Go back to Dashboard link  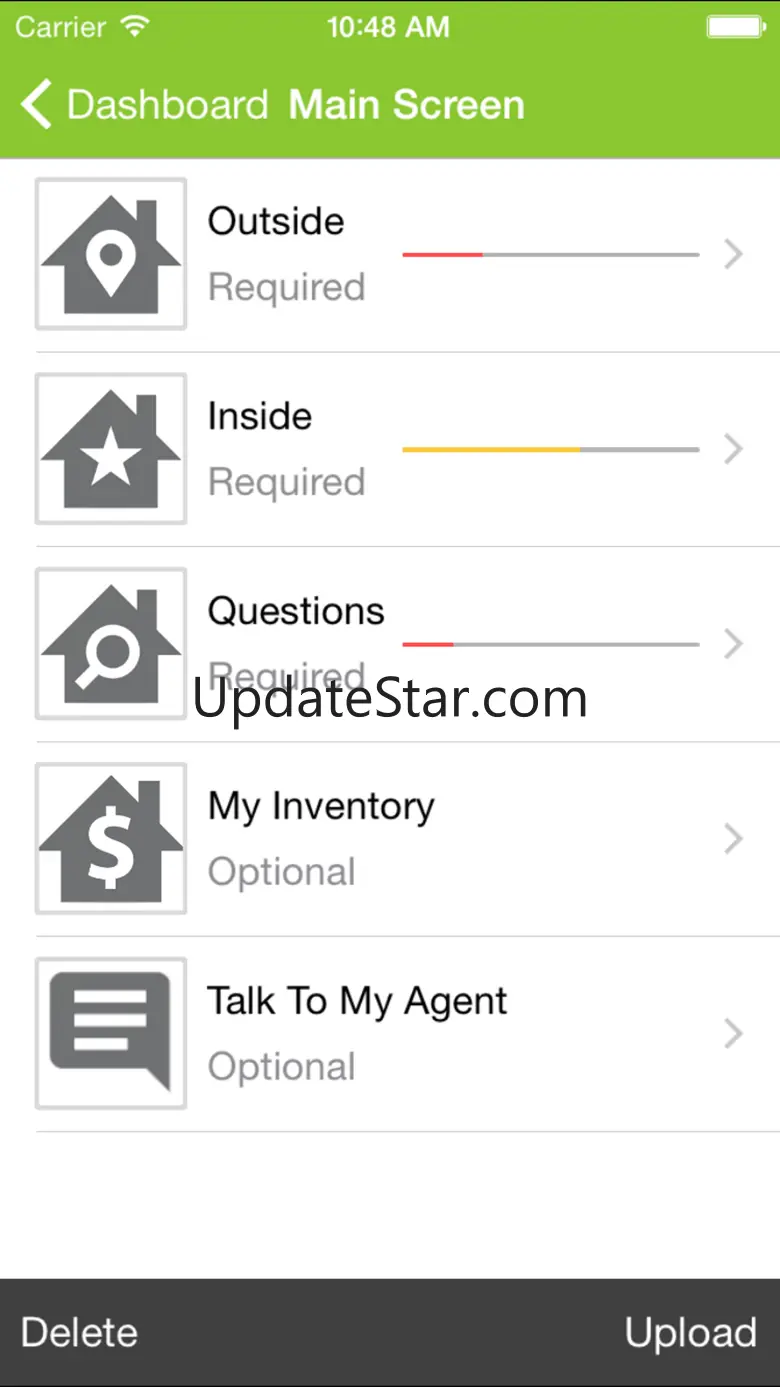click(x=168, y=105)
